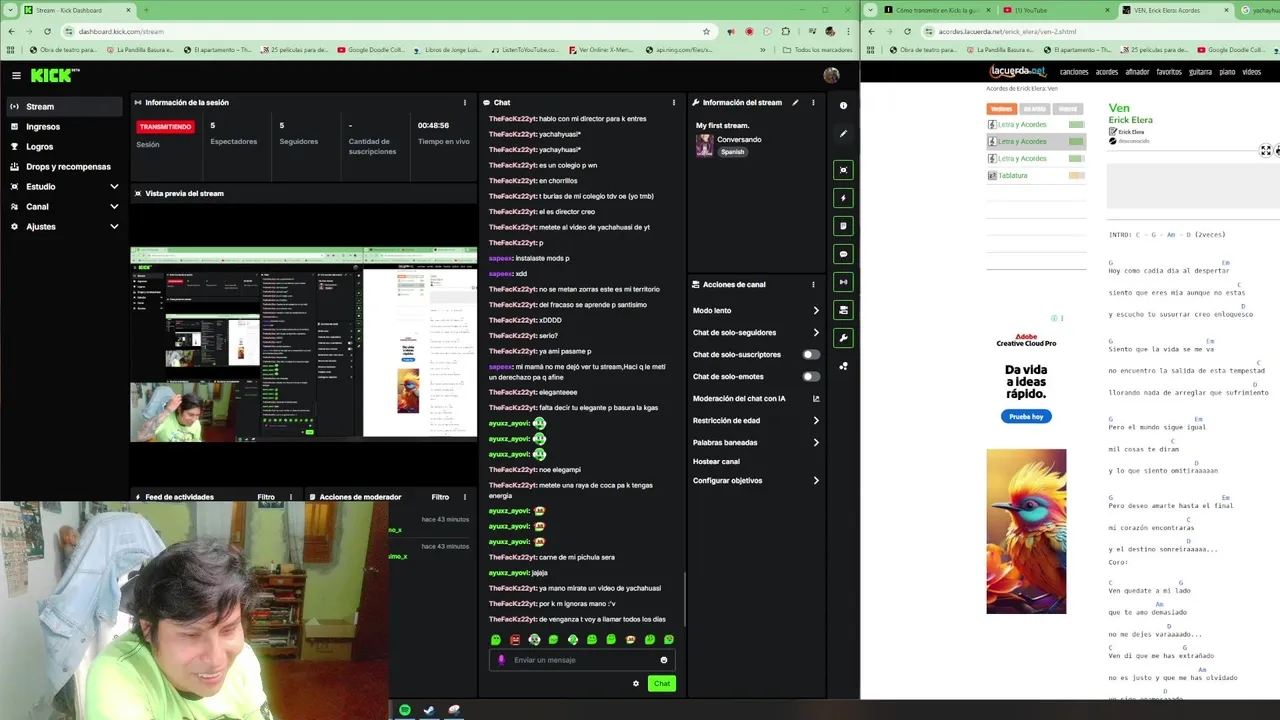Open Acciones de canal three-dot menu
1280x720 pixels.
point(813,284)
